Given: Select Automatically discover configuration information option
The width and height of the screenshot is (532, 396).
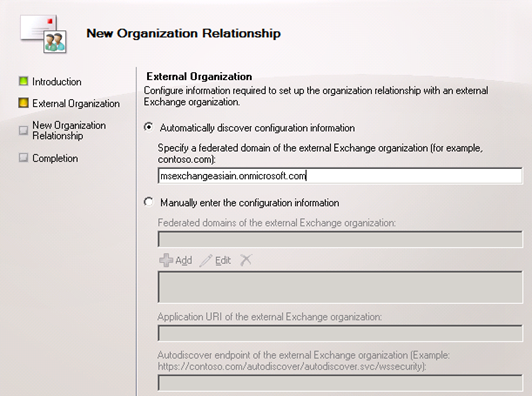Looking at the screenshot, I should coord(148,127).
